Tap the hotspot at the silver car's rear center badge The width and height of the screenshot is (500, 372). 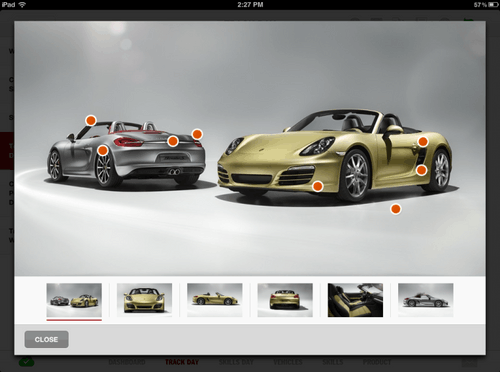(x=173, y=141)
